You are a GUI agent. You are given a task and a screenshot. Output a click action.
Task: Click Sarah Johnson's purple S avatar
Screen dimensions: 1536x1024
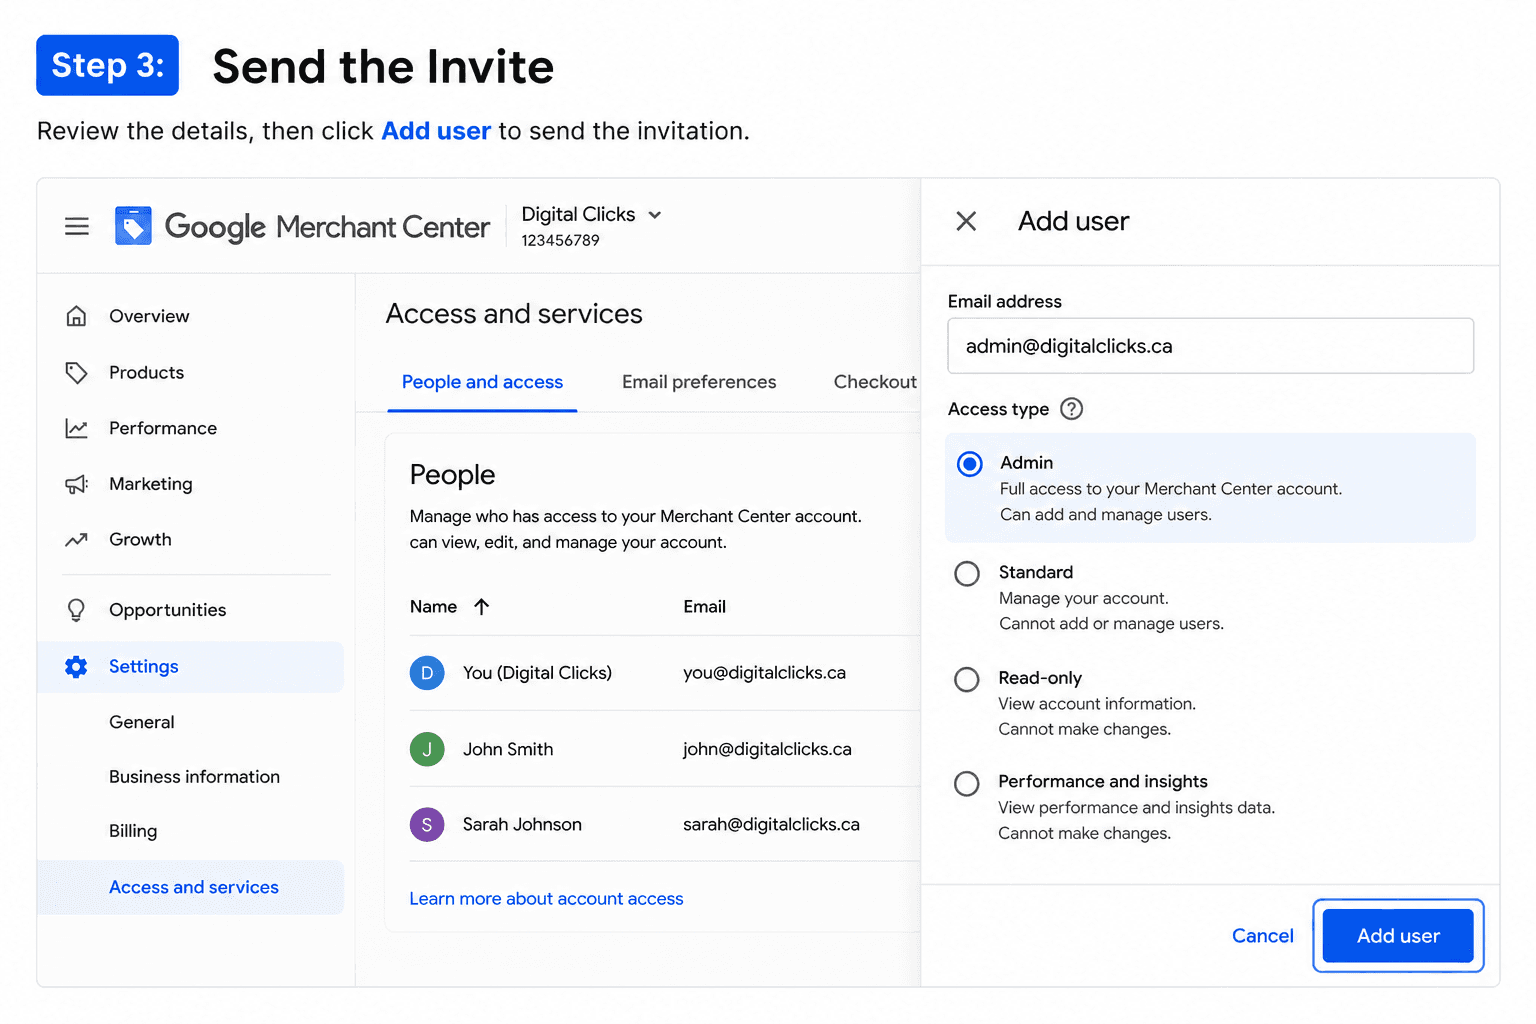[427, 825]
